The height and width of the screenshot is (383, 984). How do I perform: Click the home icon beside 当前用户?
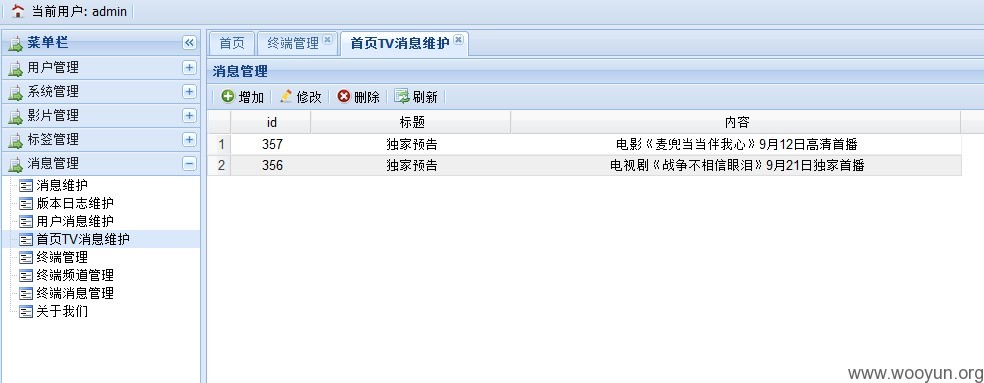coord(18,11)
